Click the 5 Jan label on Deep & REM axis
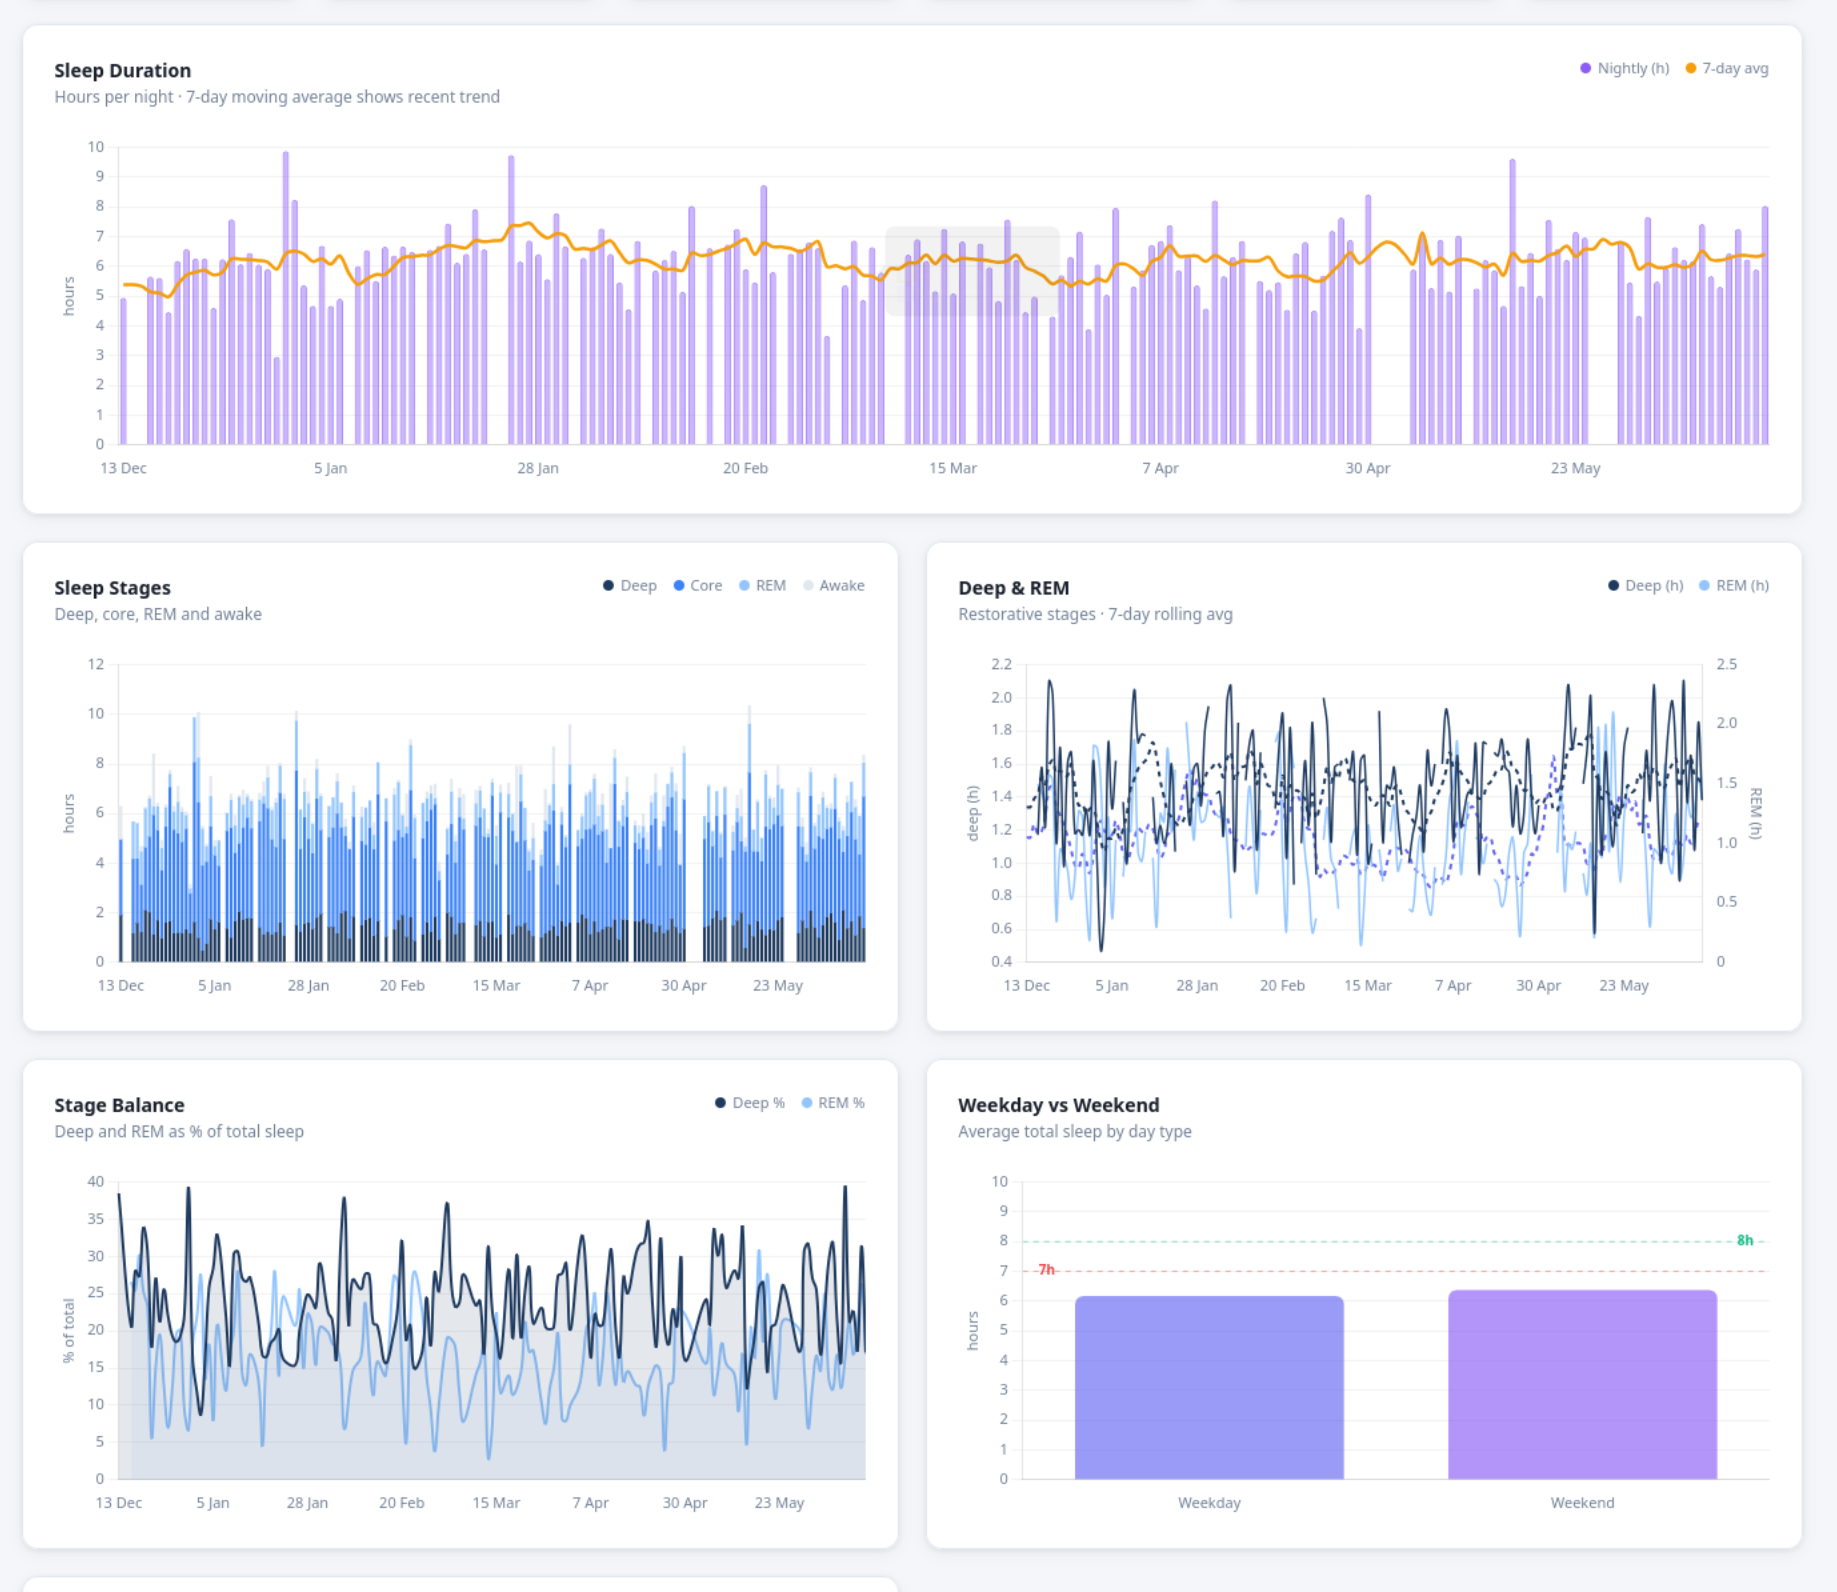This screenshot has height=1592, width=1837. [x=1111, y=985]
